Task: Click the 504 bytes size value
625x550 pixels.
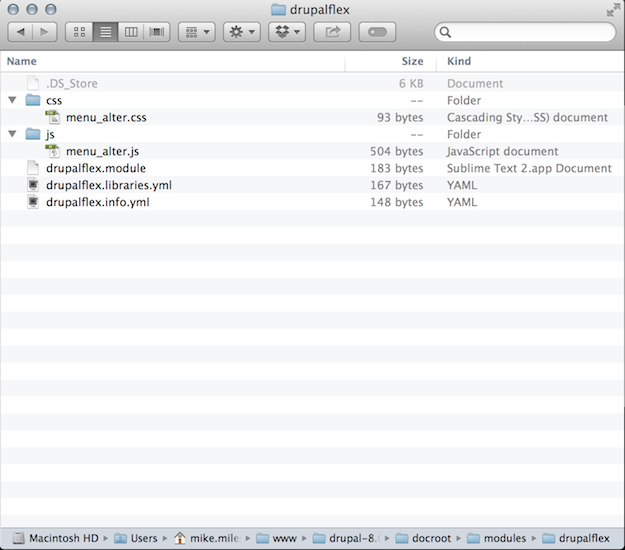Action: click(x=397, y=151)
